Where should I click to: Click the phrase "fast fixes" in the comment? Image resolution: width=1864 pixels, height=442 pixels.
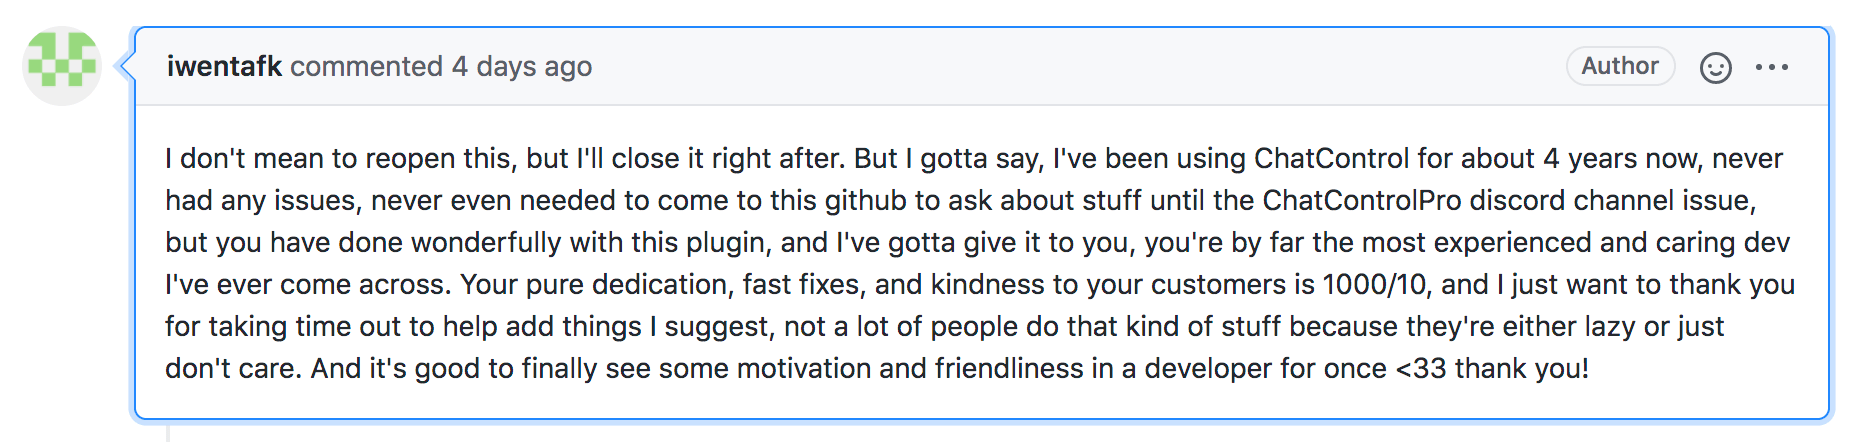pyautogui.click(x=801, y=284)
